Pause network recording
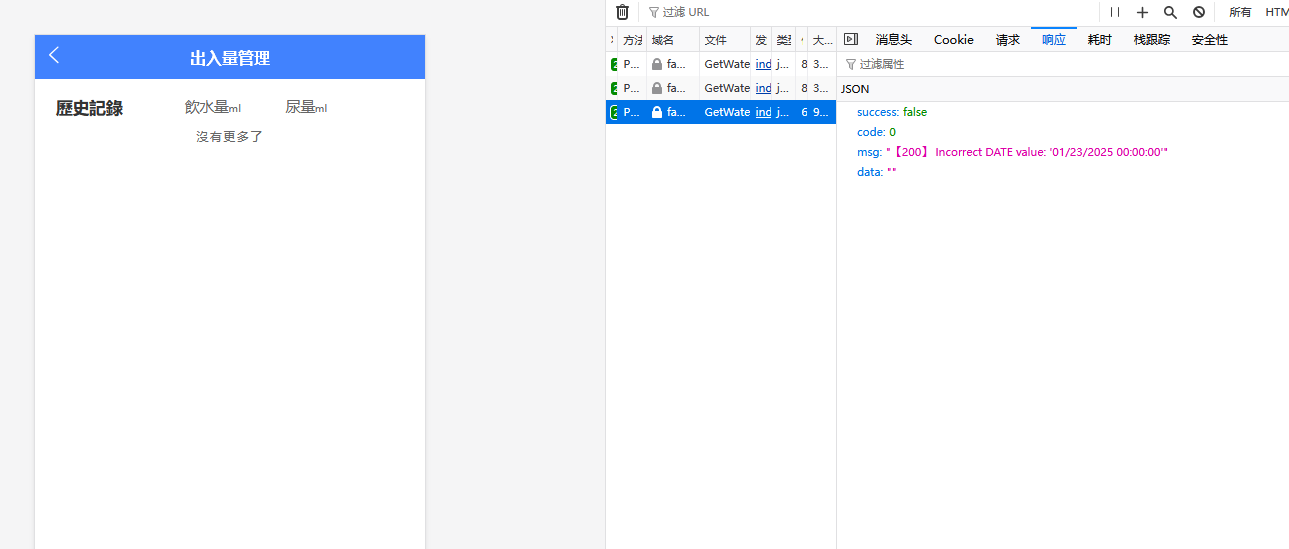This screenshot has width=1289, height=549. (1115, 12)
